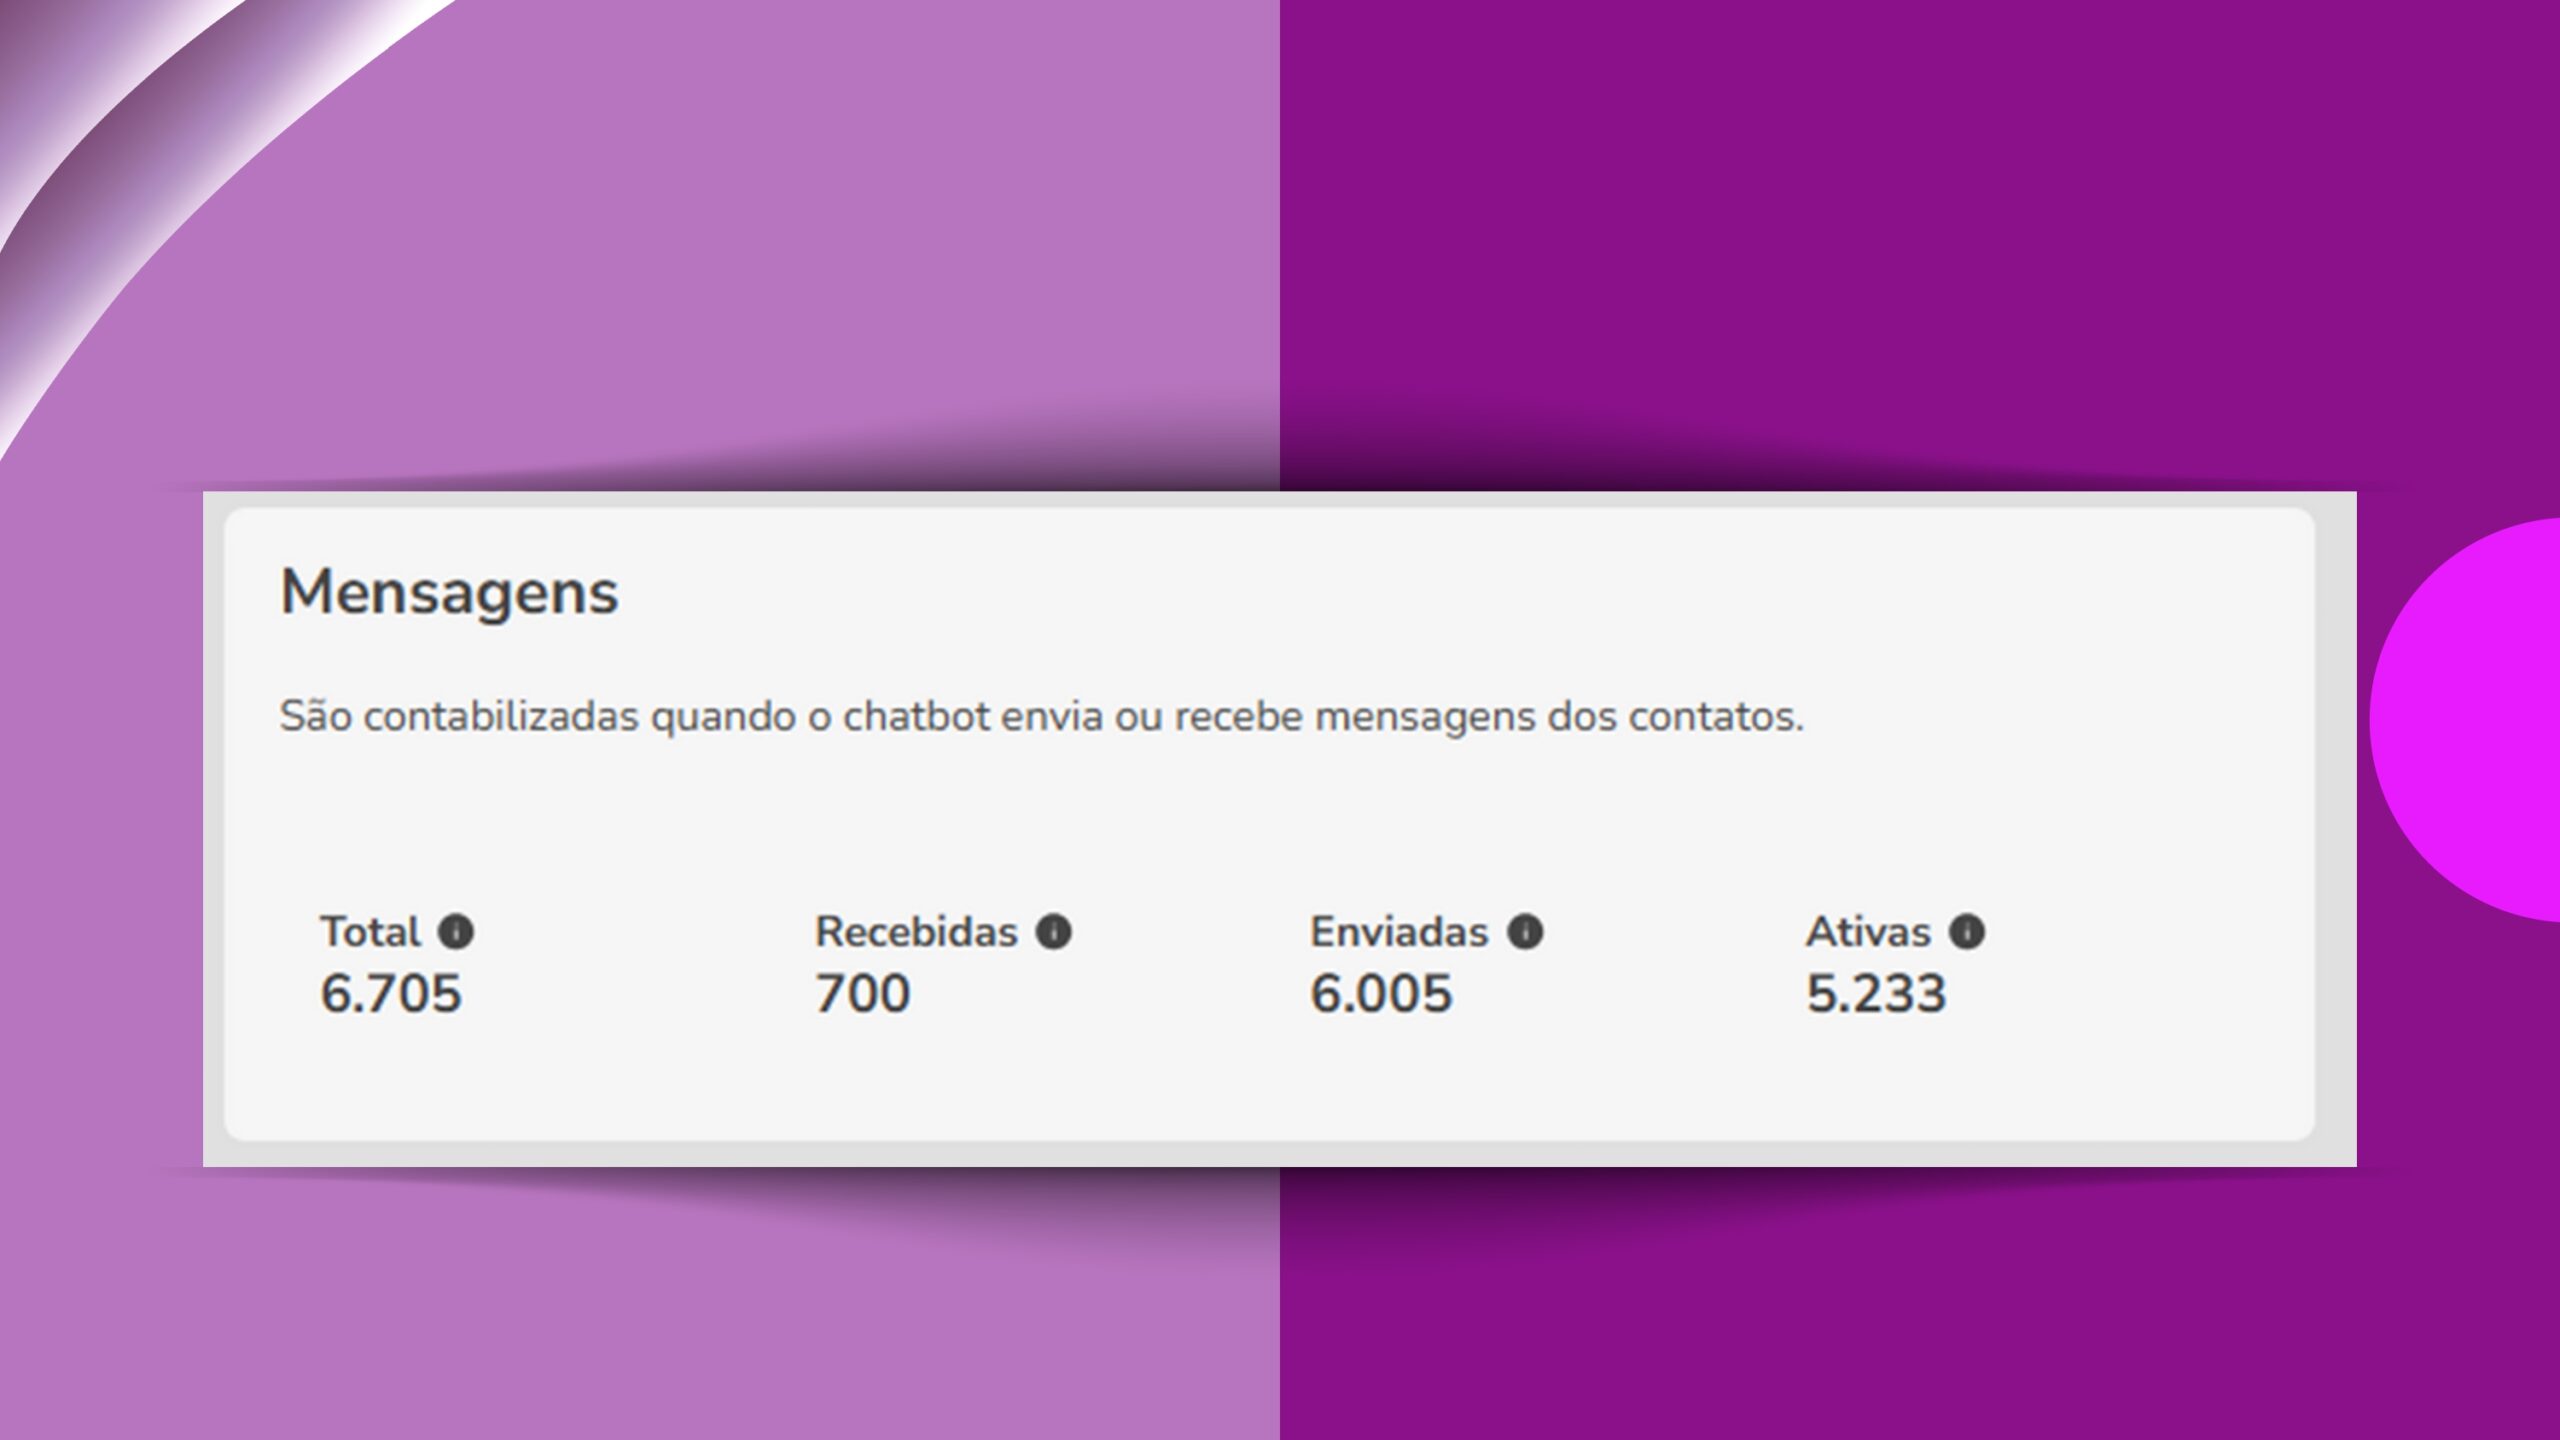Click the dark purple background on the right
Image resolution: width=2560 pixels, height=1440 pixels.
coord(1900,250)
